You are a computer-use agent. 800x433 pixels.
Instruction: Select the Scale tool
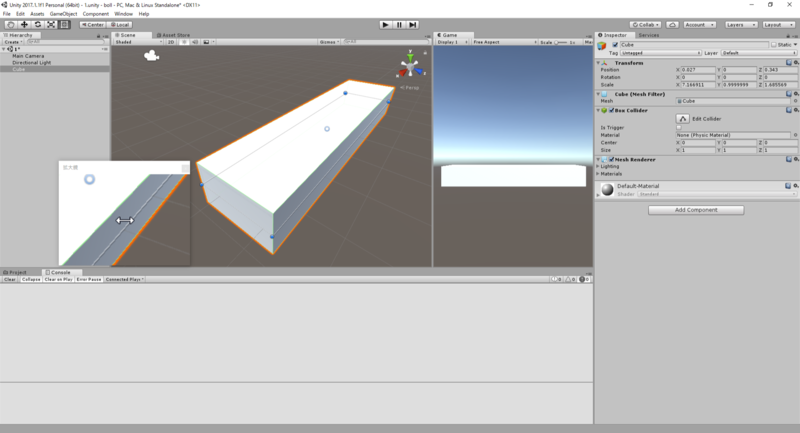coord(51,24)
